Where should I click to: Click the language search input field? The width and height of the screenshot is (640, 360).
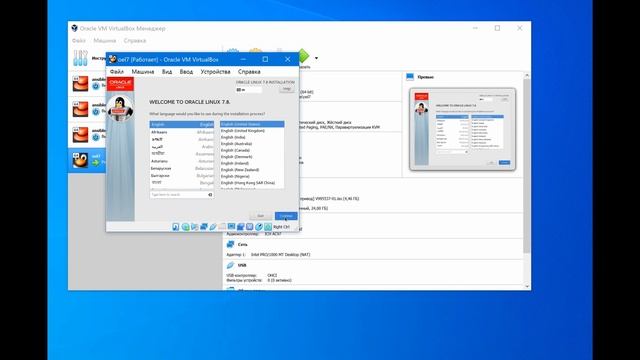click(182, 195)
